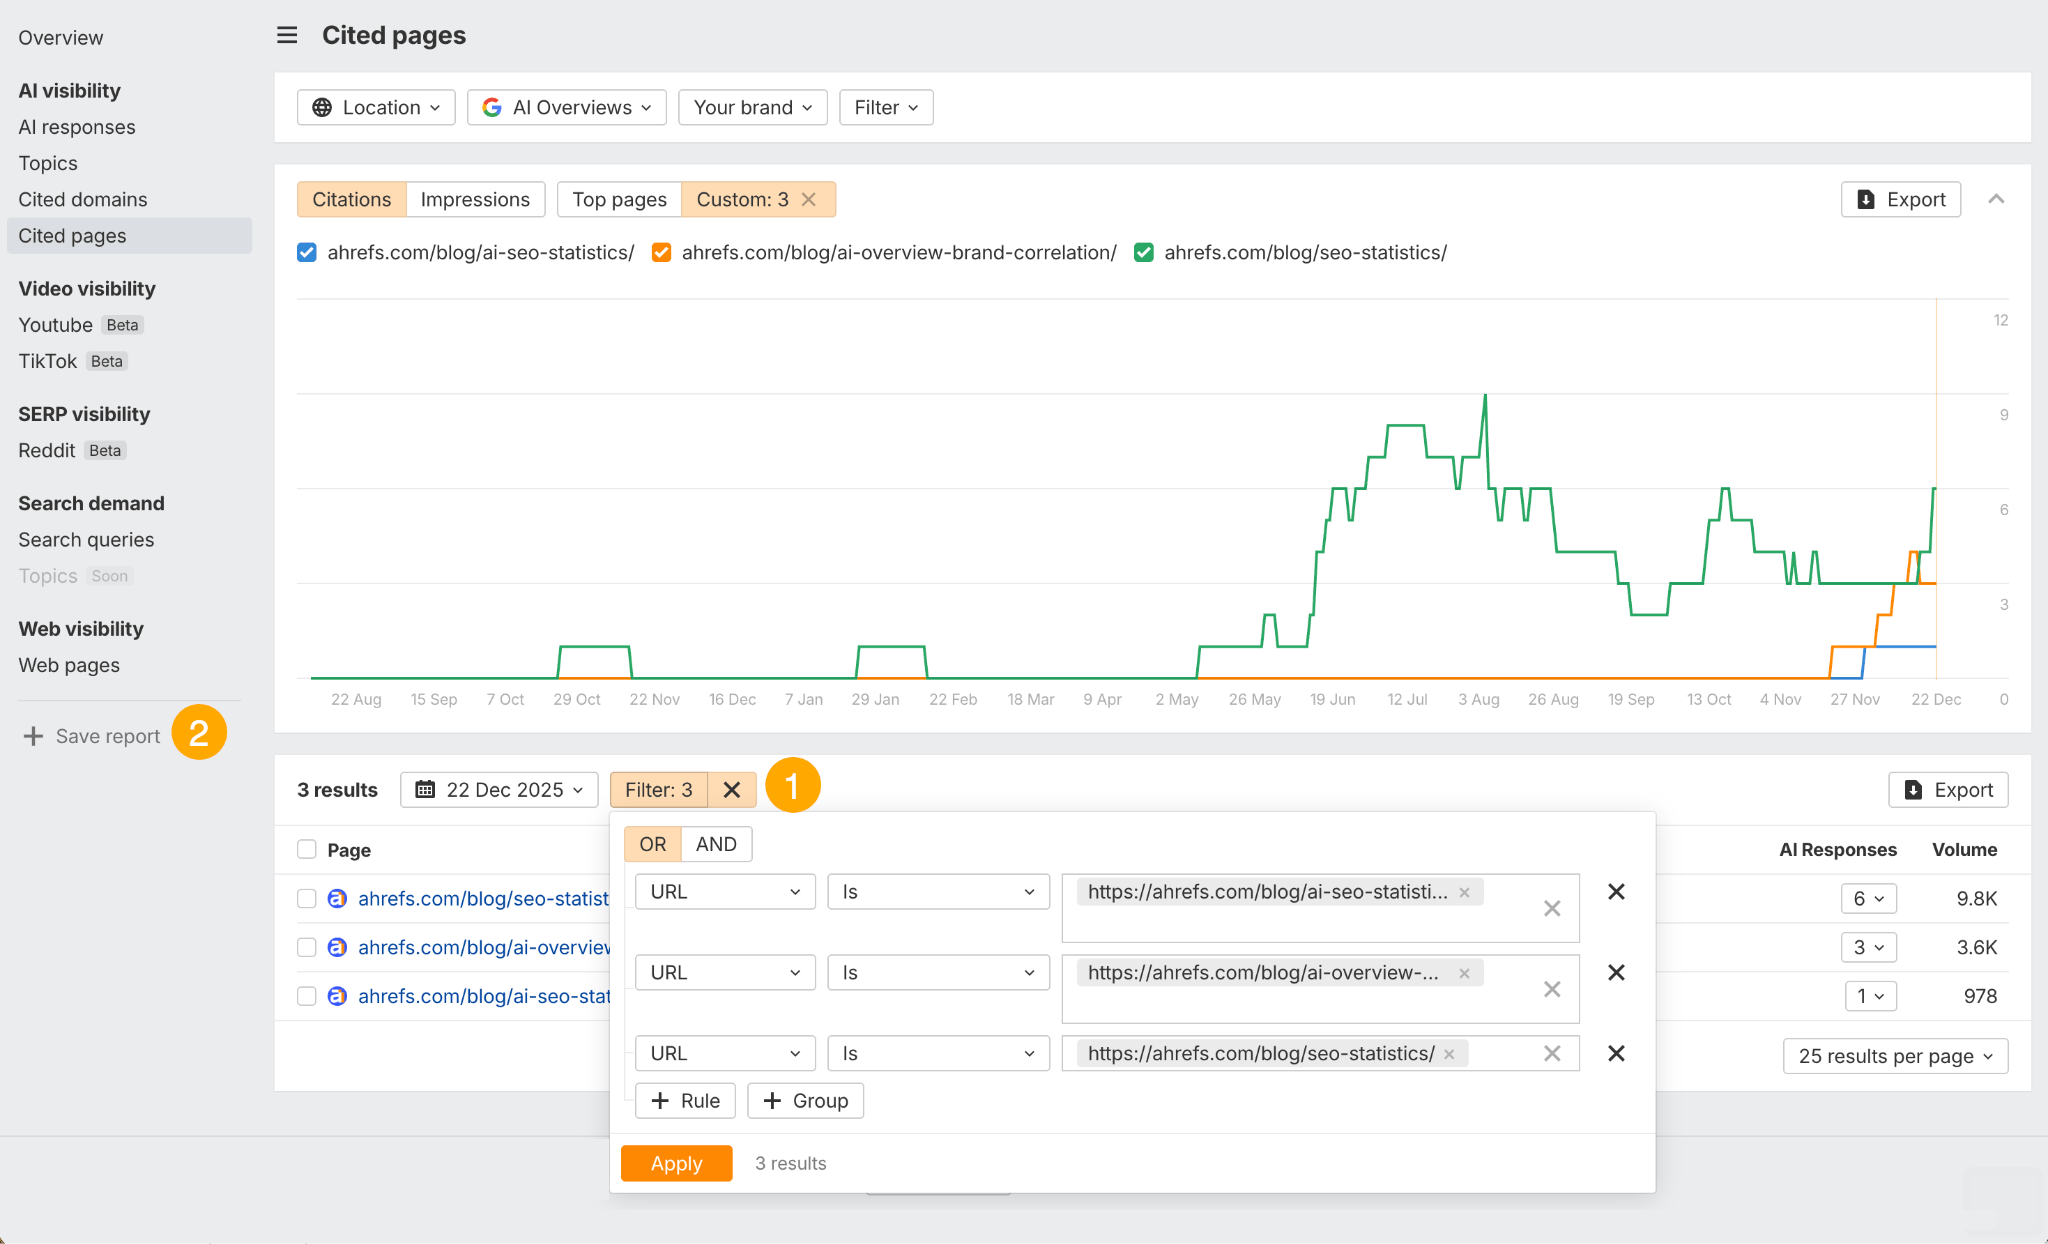Viewport: 2048px width, 1244px height.
Task: Click the Google icon in AI Overviews selector
Action: click(x=493, y=107)
